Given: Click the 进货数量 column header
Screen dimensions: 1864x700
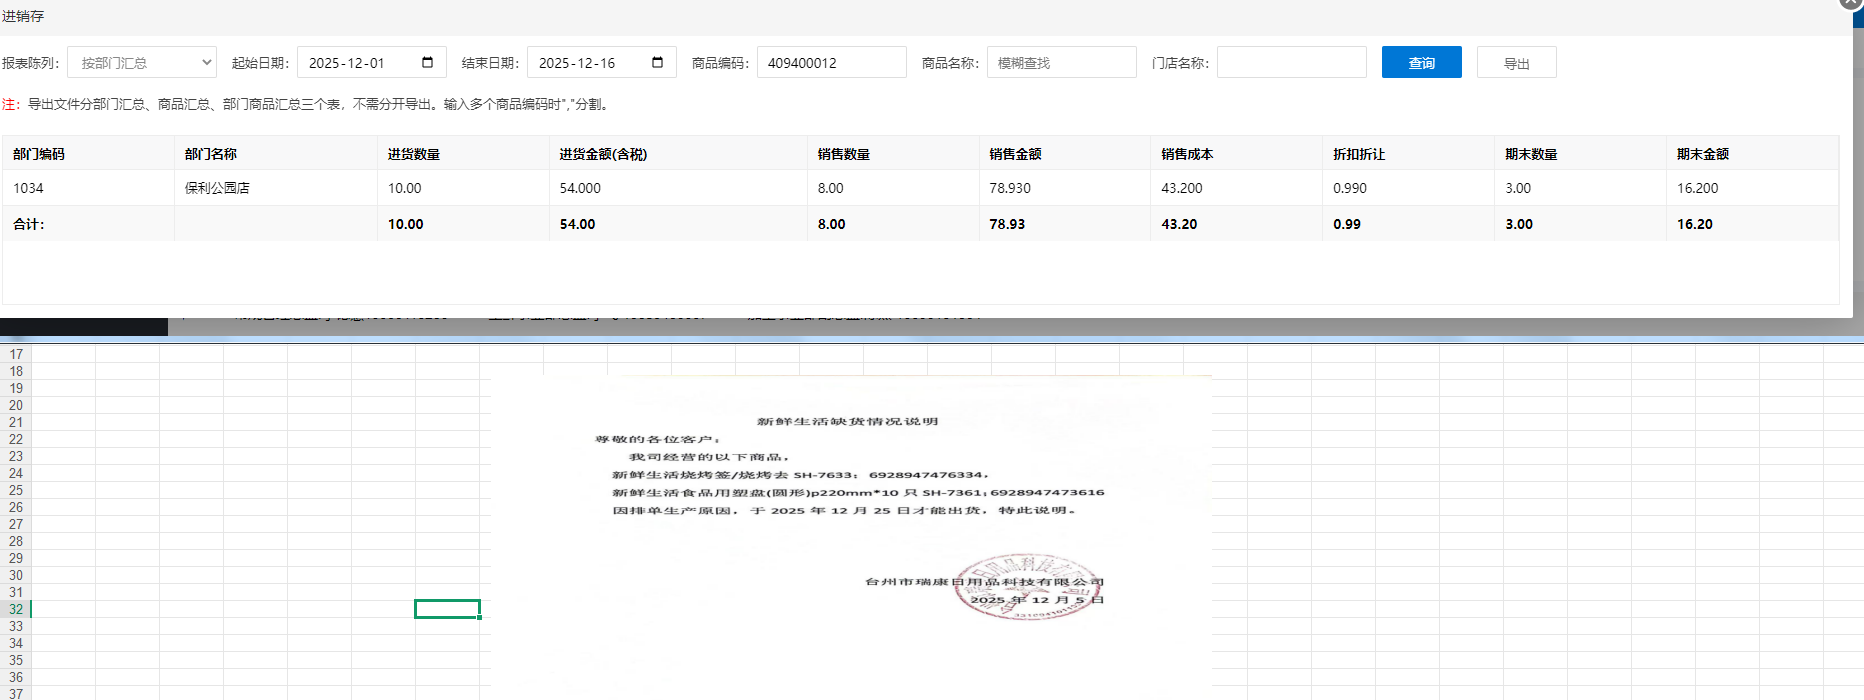Looking at the screenshot, I should coord(414,154).
